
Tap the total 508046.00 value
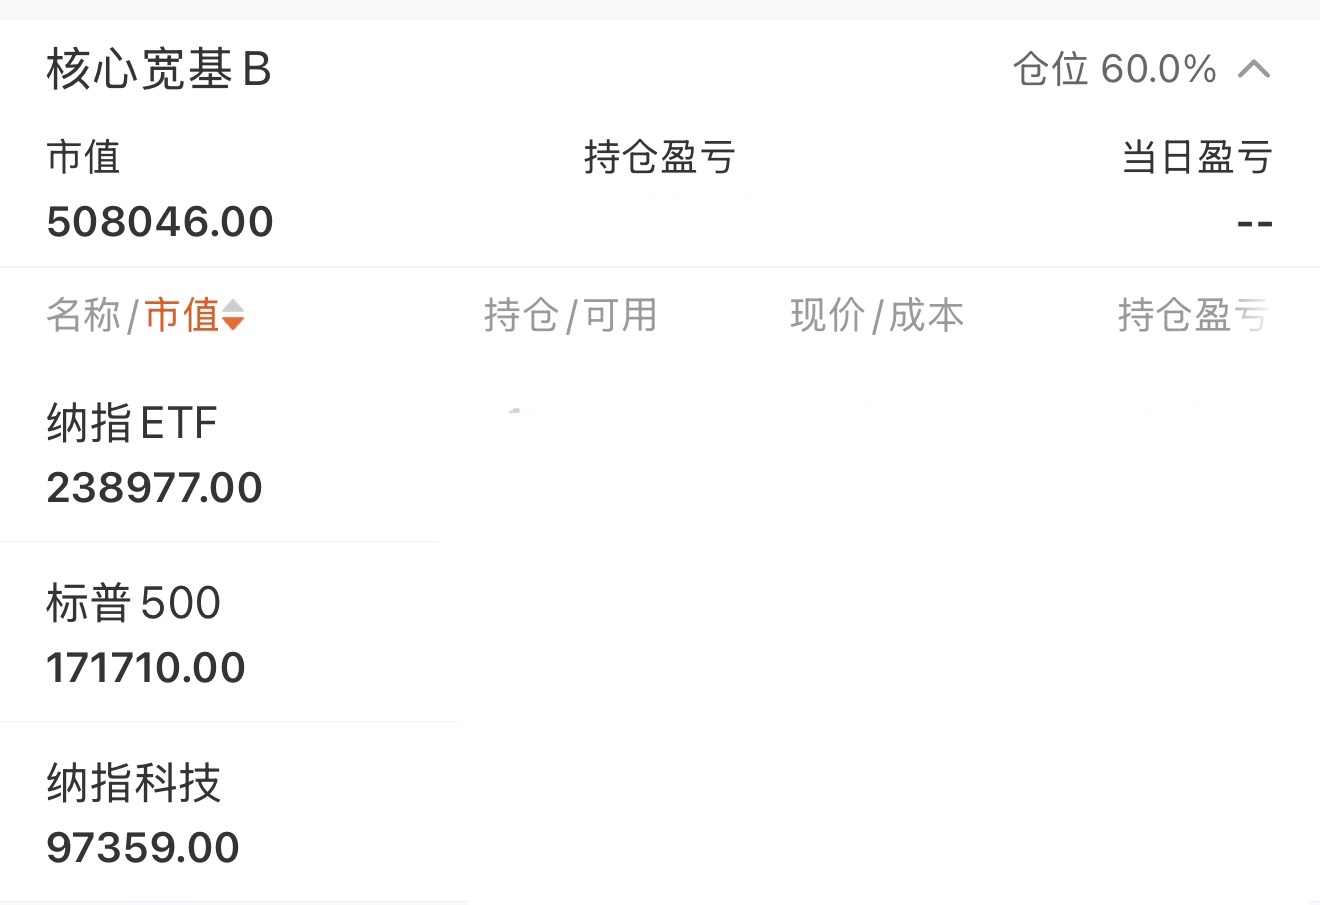tap(160, 222)
